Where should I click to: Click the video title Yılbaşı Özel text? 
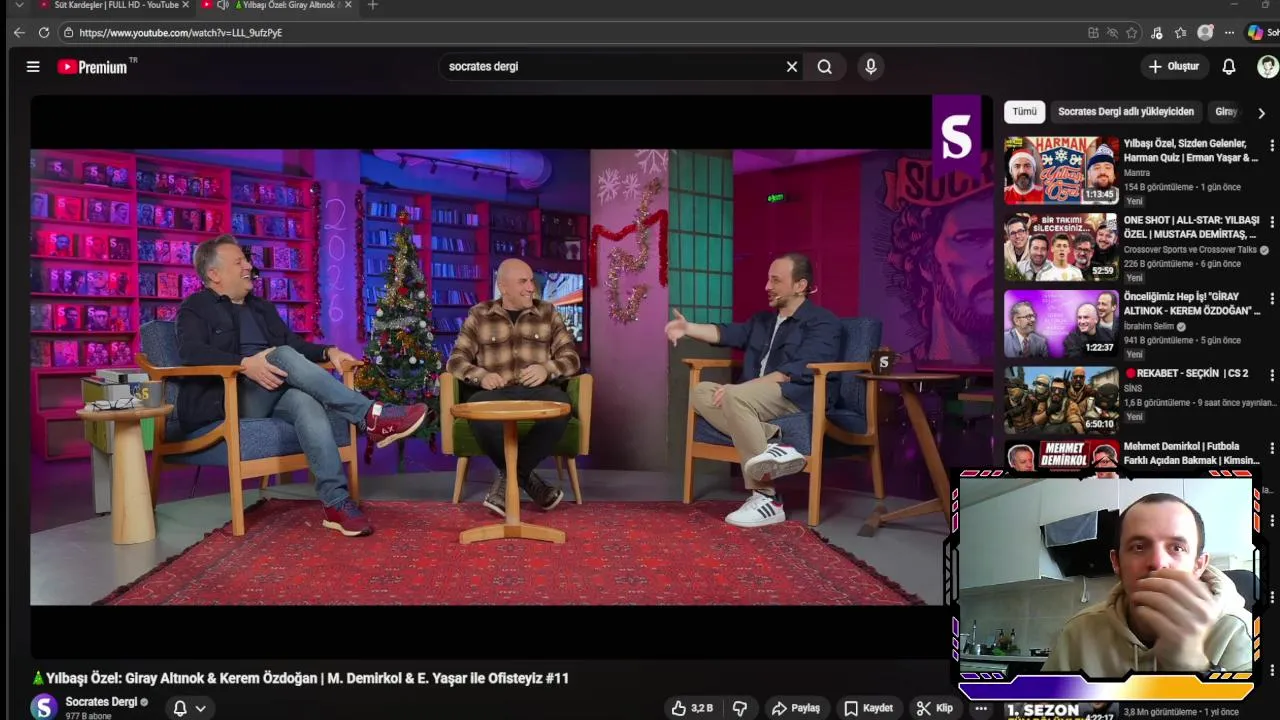coord(300,678)
